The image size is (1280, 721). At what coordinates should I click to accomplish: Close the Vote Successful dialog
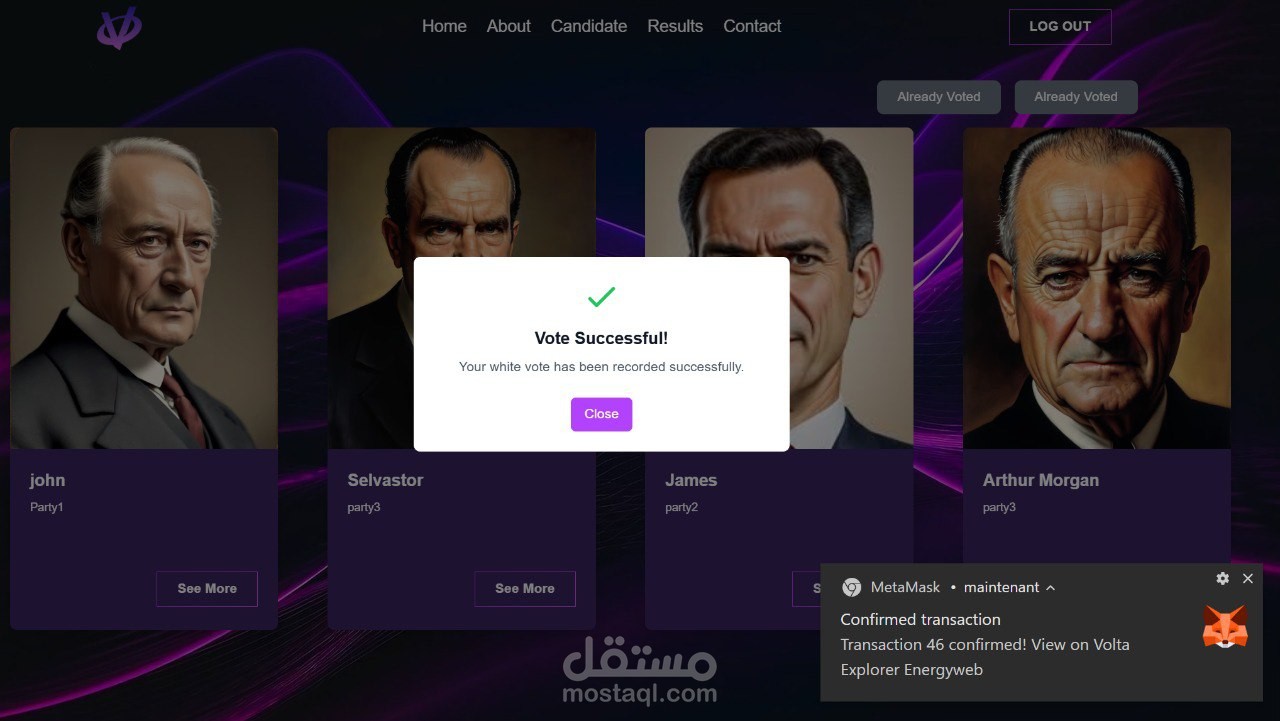point(601,413)
